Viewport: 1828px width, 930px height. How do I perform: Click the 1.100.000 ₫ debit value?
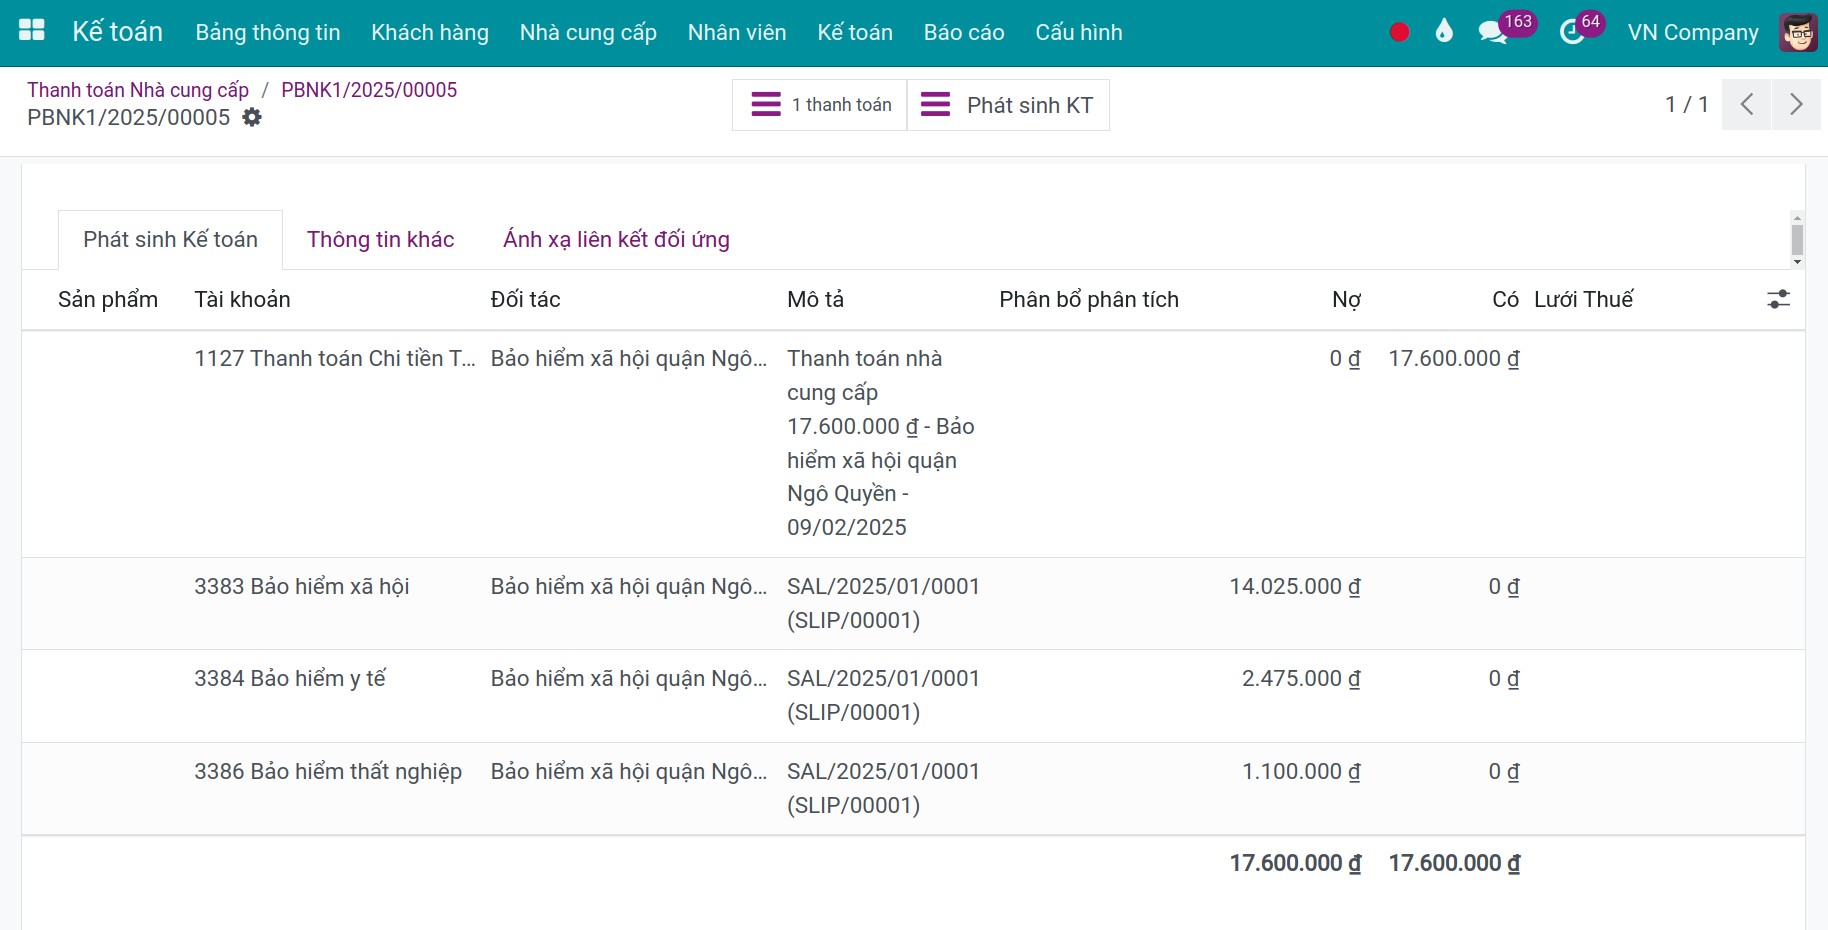coord(1301,772)
